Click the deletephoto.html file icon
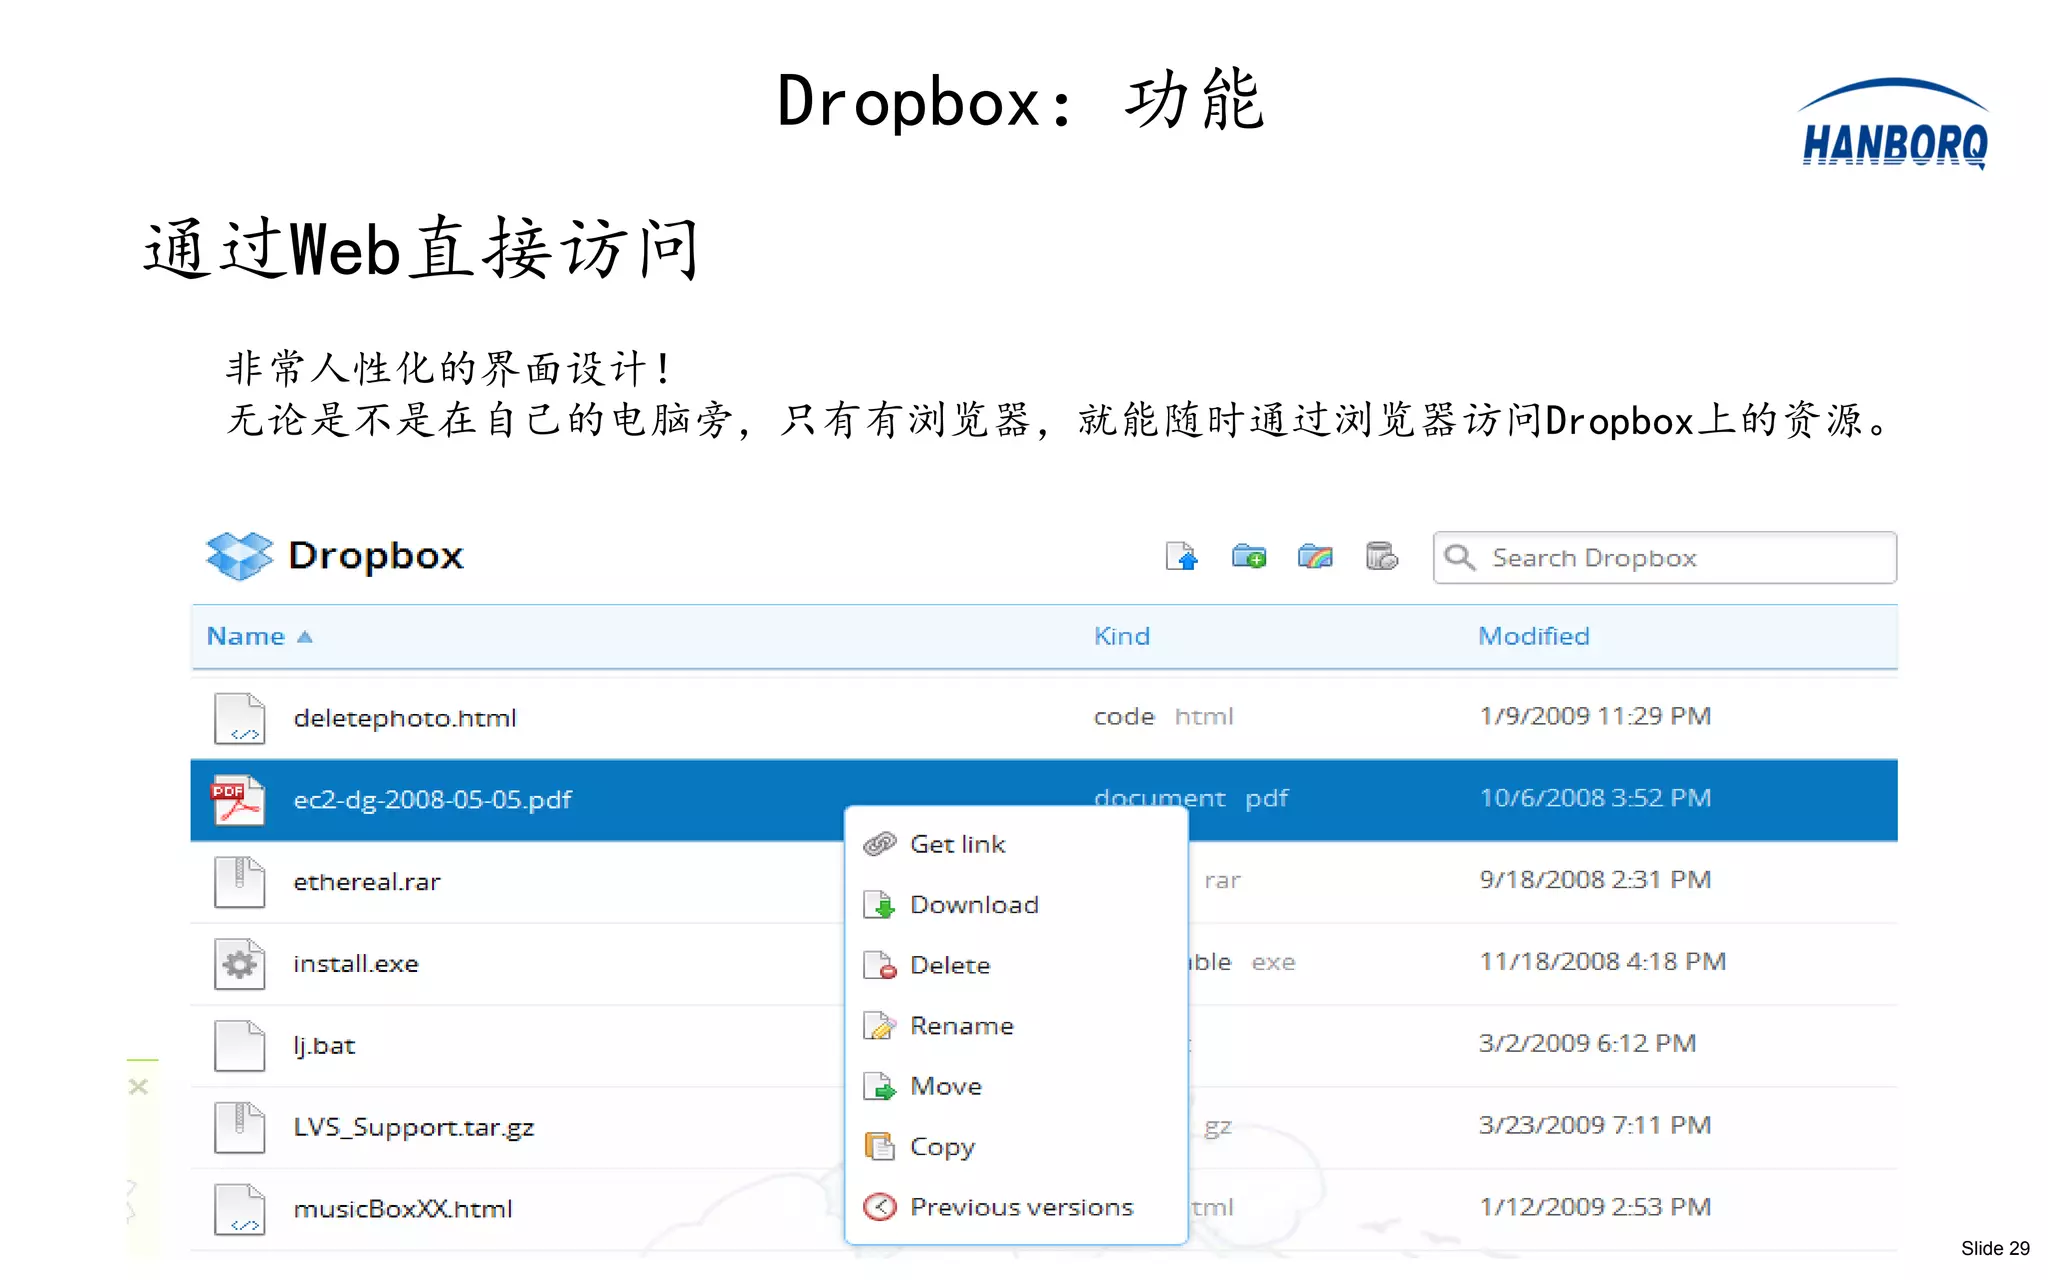Image resolution: width=2048 pixels, height=1280 pixels. coord(240,718)
